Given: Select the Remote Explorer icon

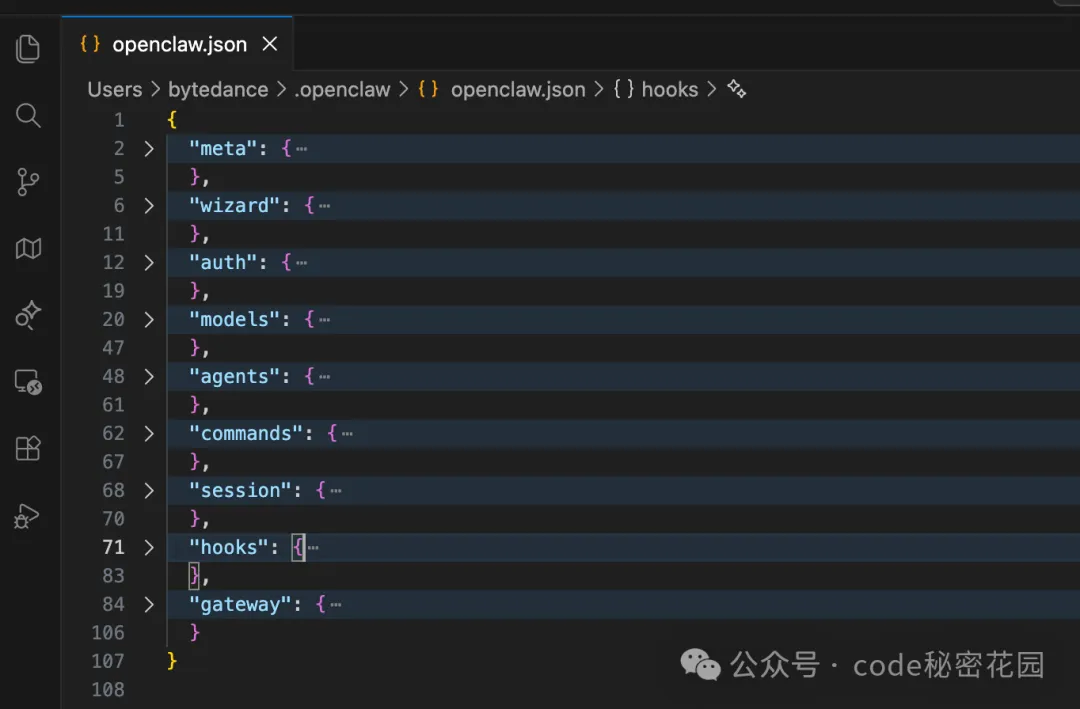Looking at the screenshot, I should (x=28, y=381).
